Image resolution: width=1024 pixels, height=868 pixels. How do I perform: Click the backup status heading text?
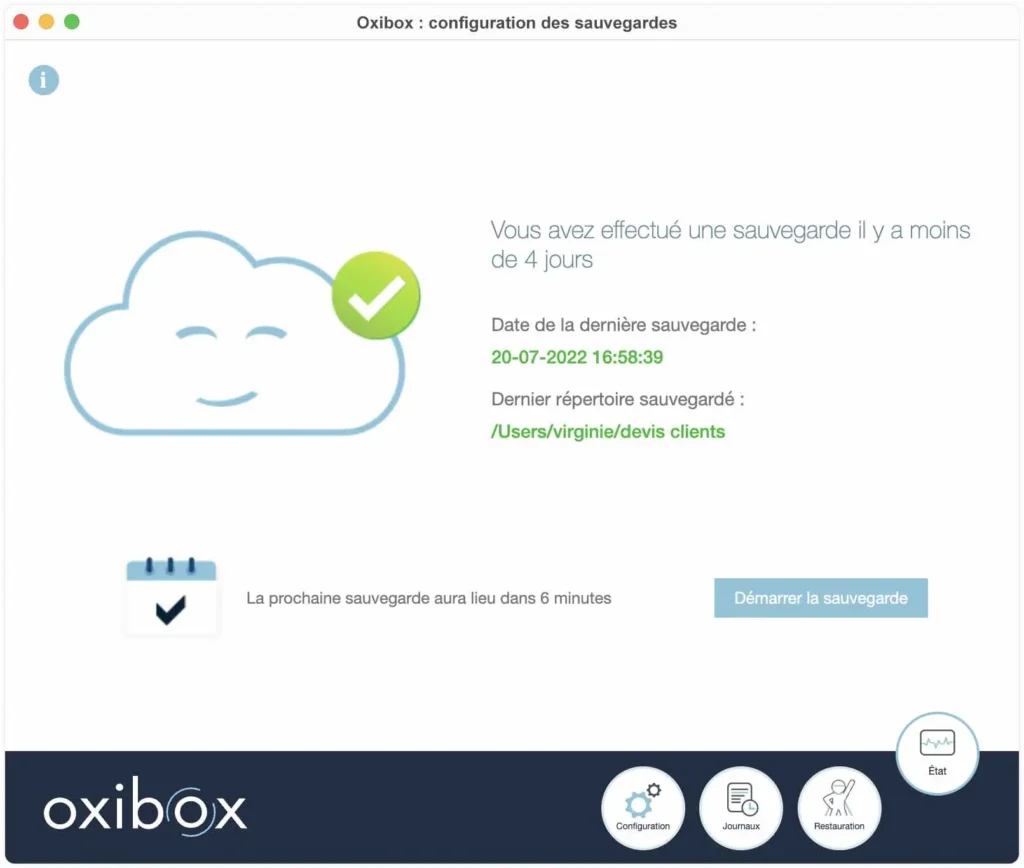(730, 245)
